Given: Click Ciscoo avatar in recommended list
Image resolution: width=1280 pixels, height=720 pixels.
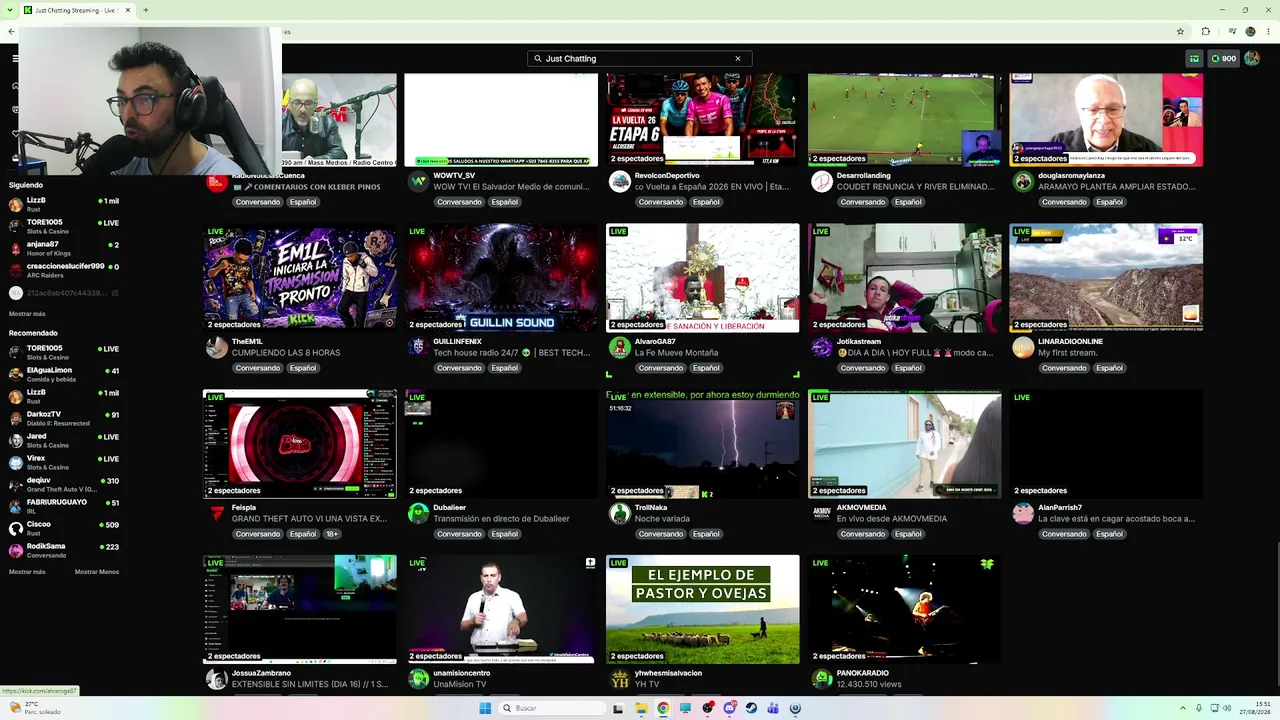Looking at the screenshot, I should coord(16,529).
